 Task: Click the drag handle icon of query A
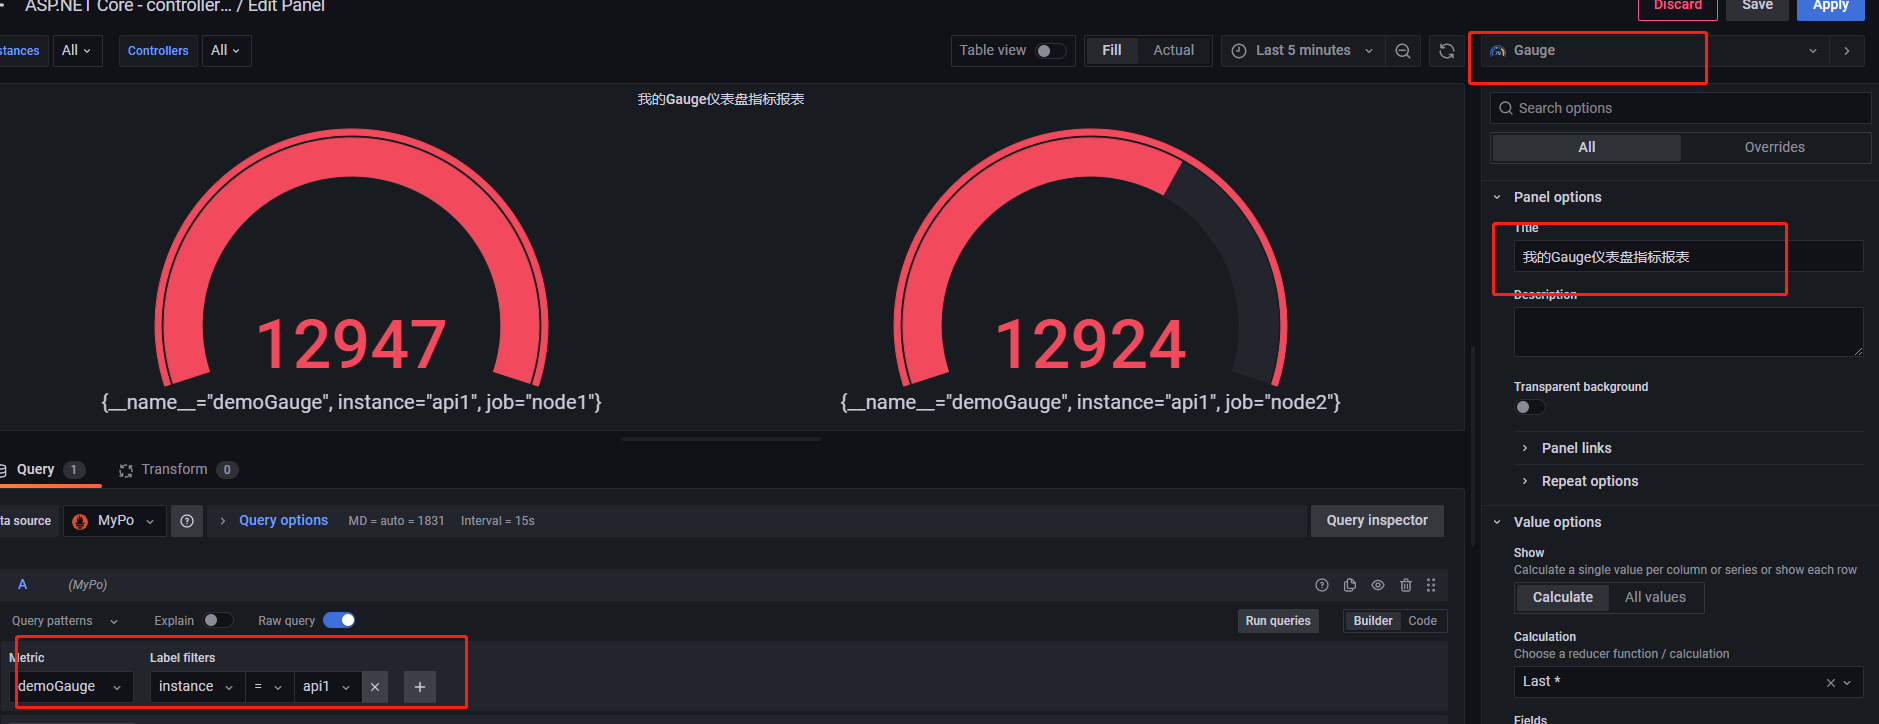[x=1431, y=585]
